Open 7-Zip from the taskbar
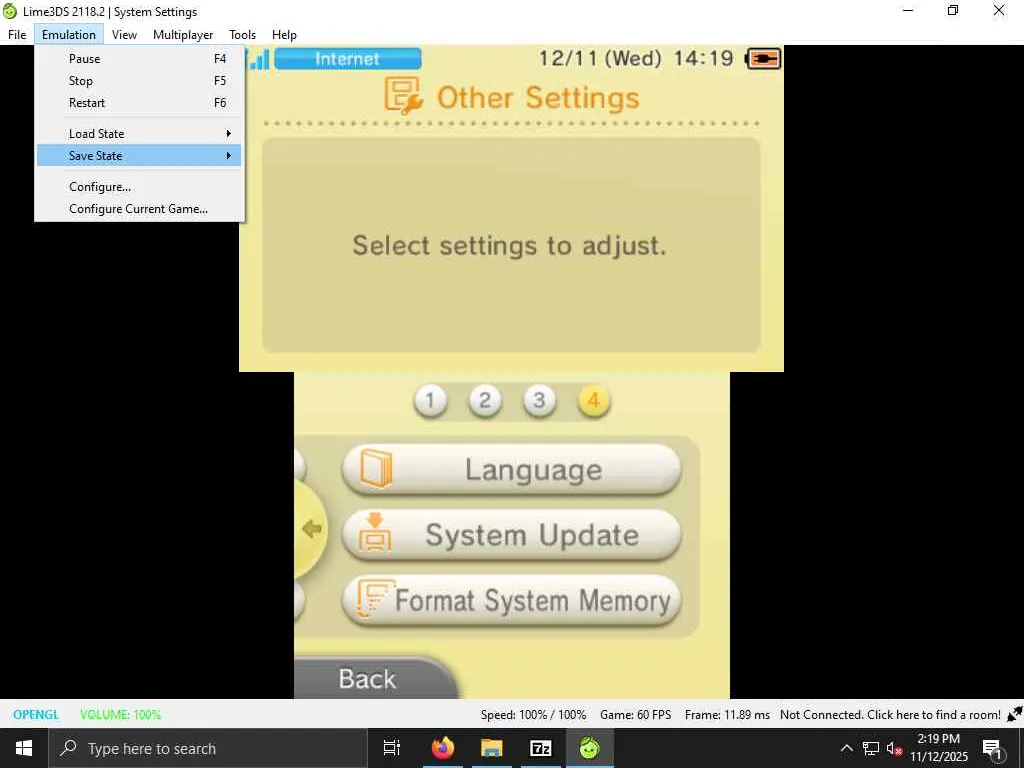The width and height of the screenshot is (1024, 768). coord(541,748)
